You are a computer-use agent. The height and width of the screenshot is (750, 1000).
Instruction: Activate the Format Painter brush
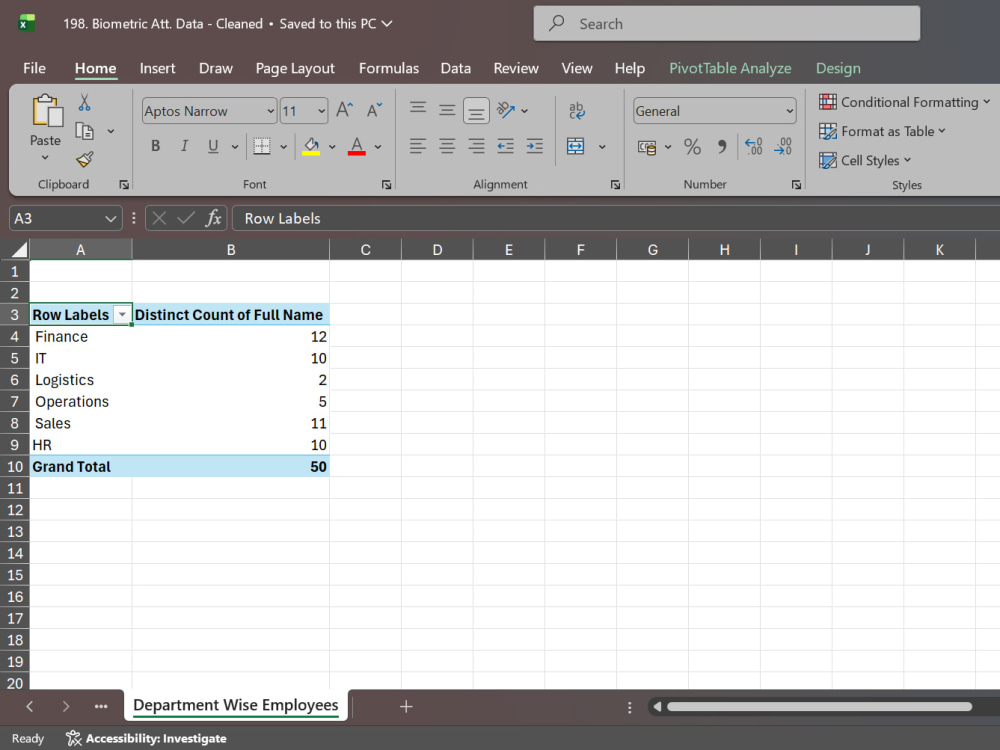tap(84, 159)
